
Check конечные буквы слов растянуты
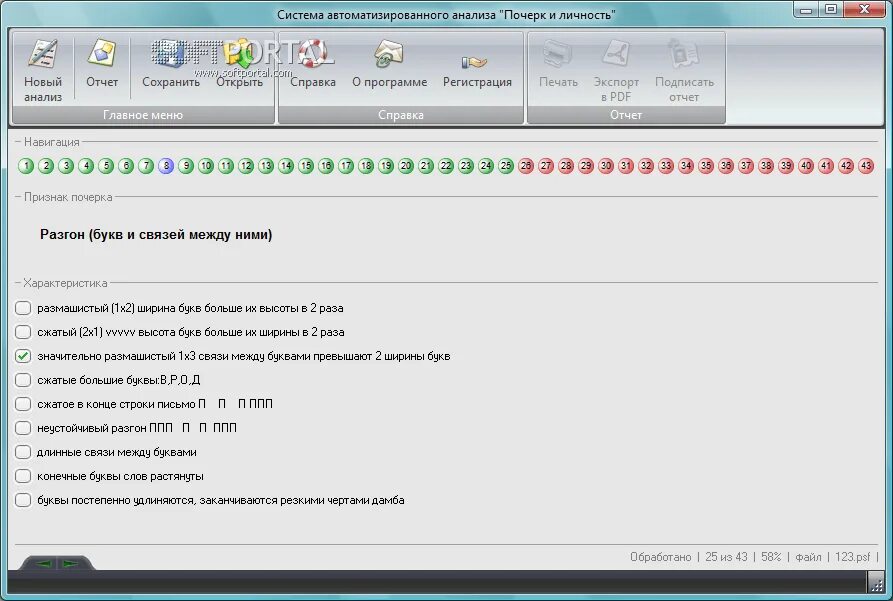coord(23,476)
